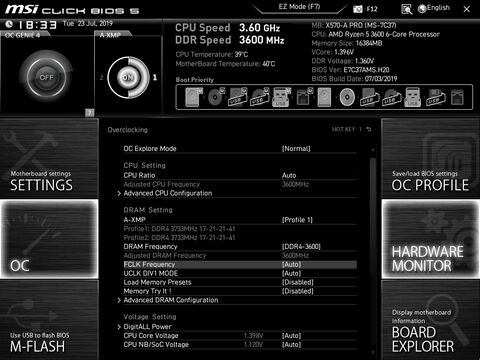480x360 pixels.
Task: Click the HOT KEY label
Action: click(343, 129)
